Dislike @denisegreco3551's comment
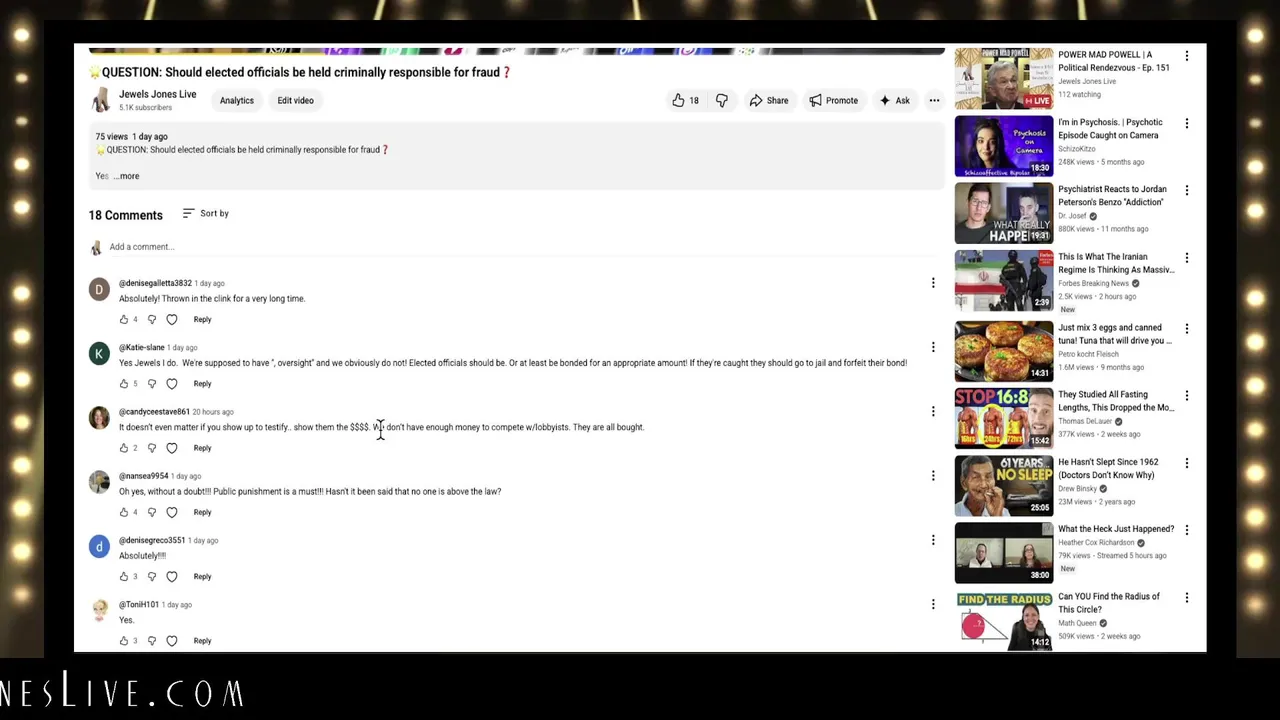The image size is (1280, 720). [152, 576]
